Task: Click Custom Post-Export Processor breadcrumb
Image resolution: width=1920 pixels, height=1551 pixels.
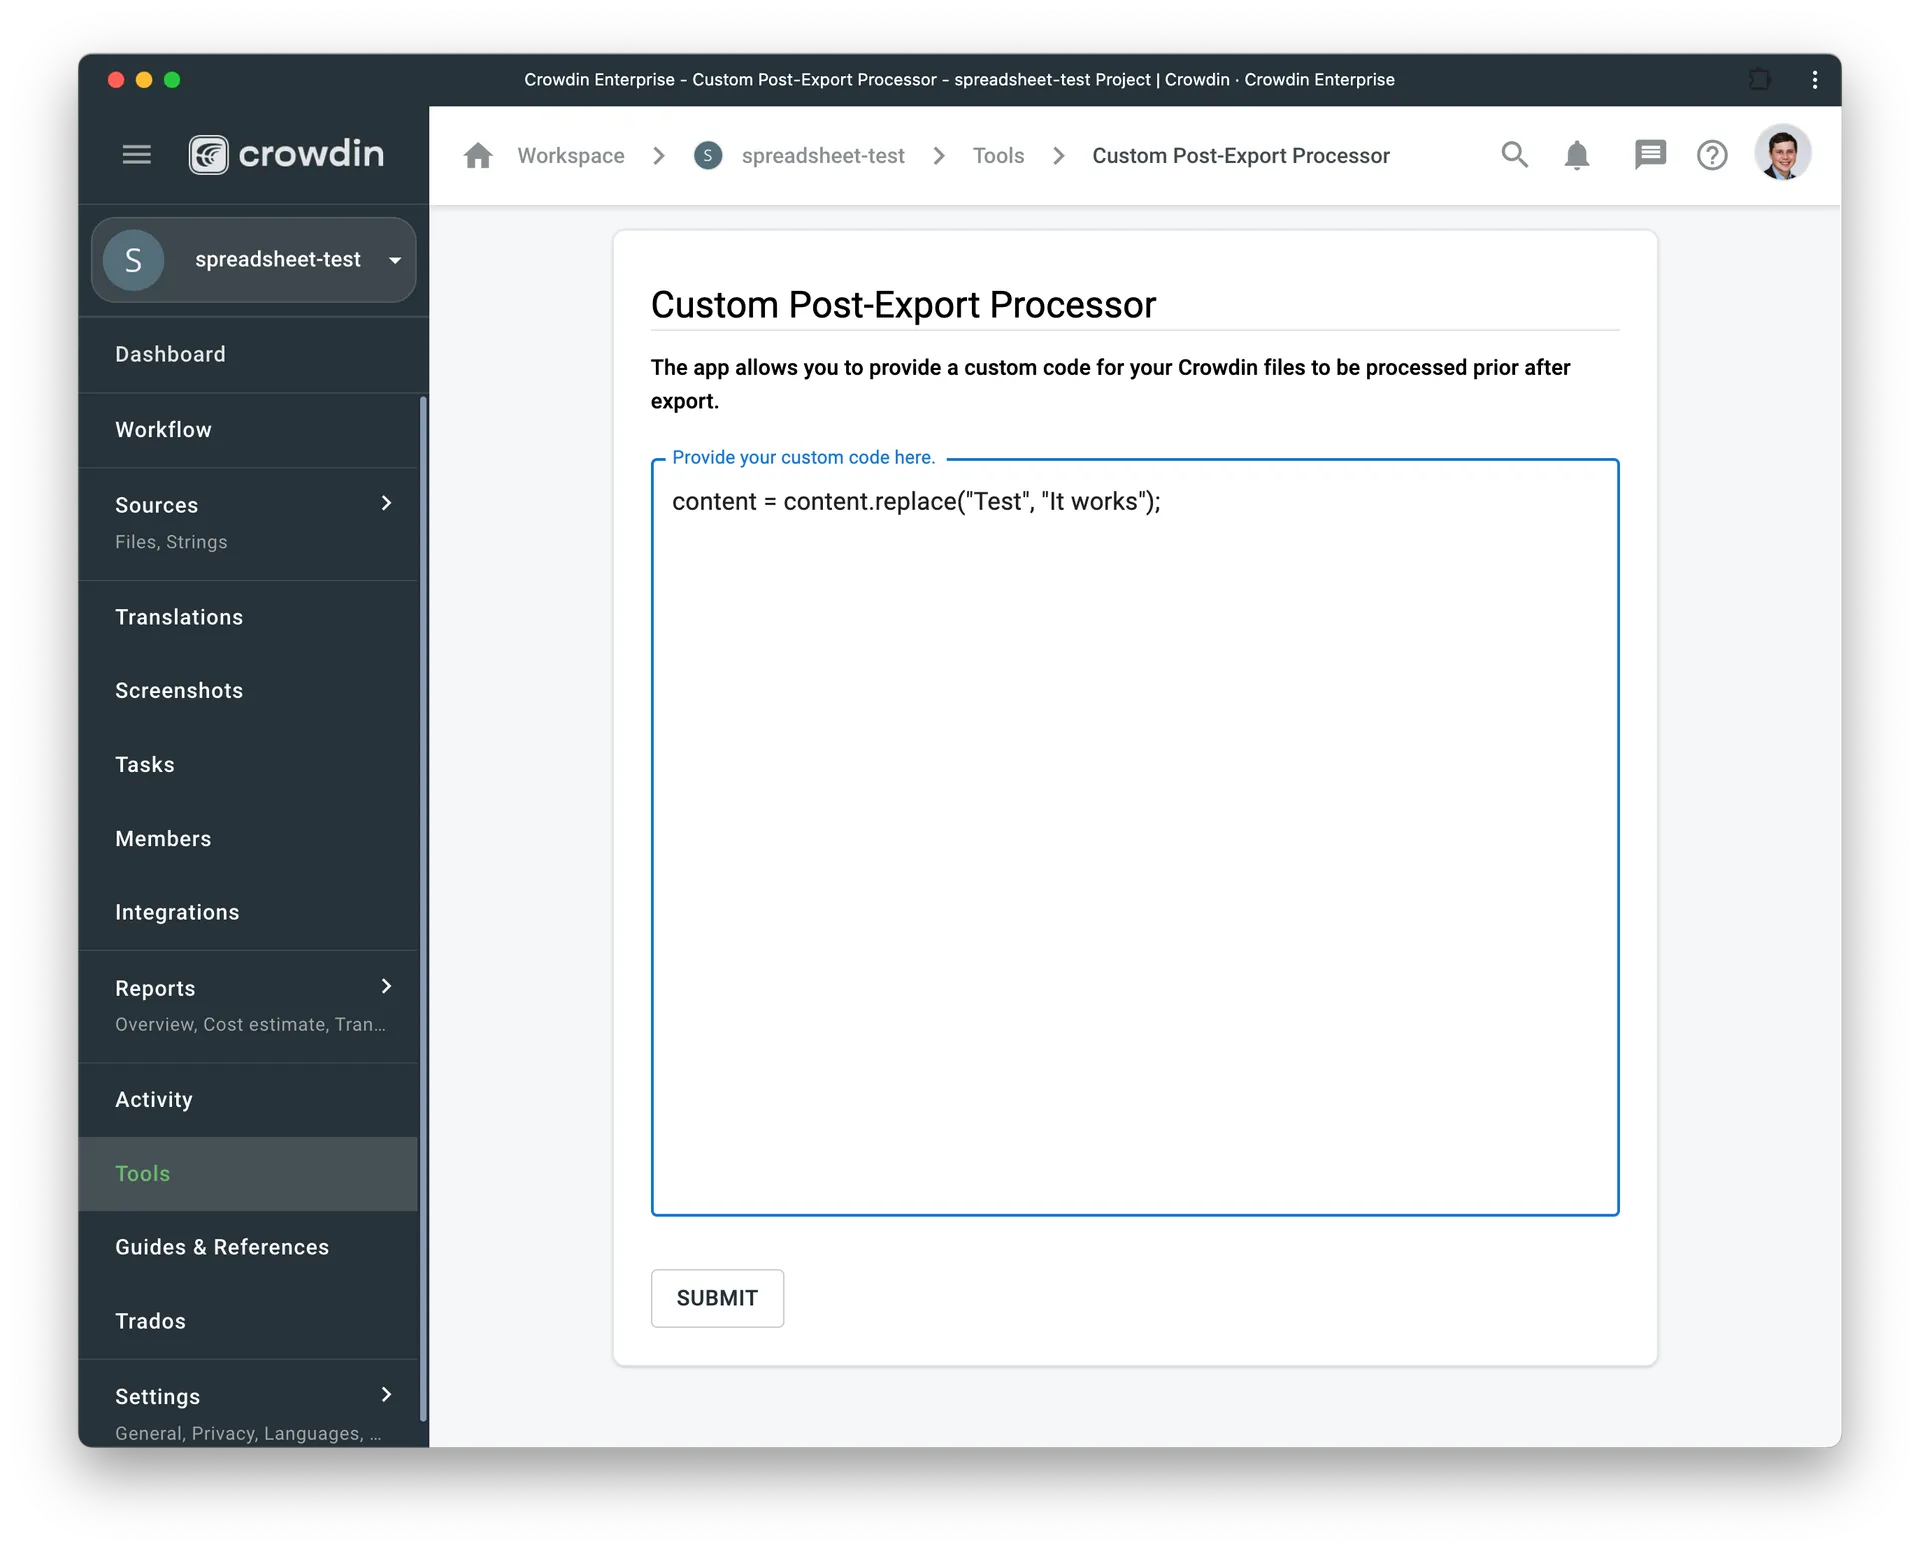Action: [1241, 156]
